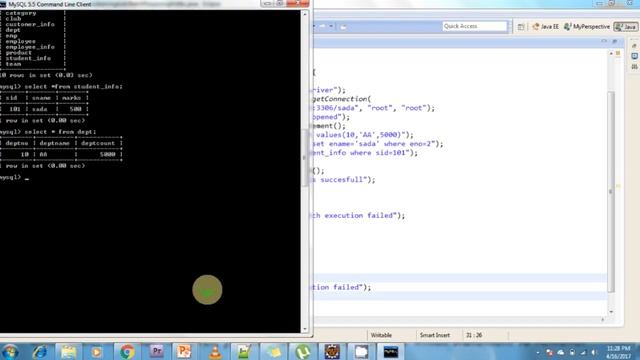640x360 pixels.
Task: Click the Open Perspective icon in Eclipse
Action: (x=521, y=27)
